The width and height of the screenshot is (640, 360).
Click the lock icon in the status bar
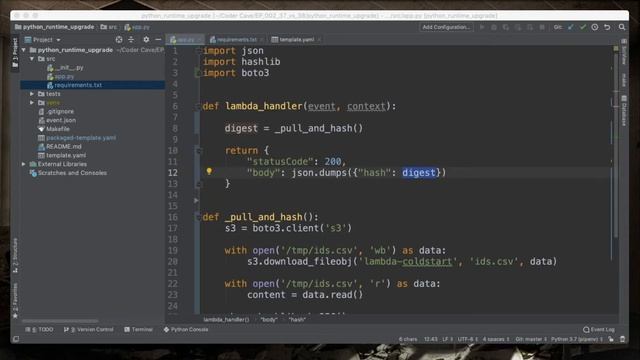coord(611,339)
